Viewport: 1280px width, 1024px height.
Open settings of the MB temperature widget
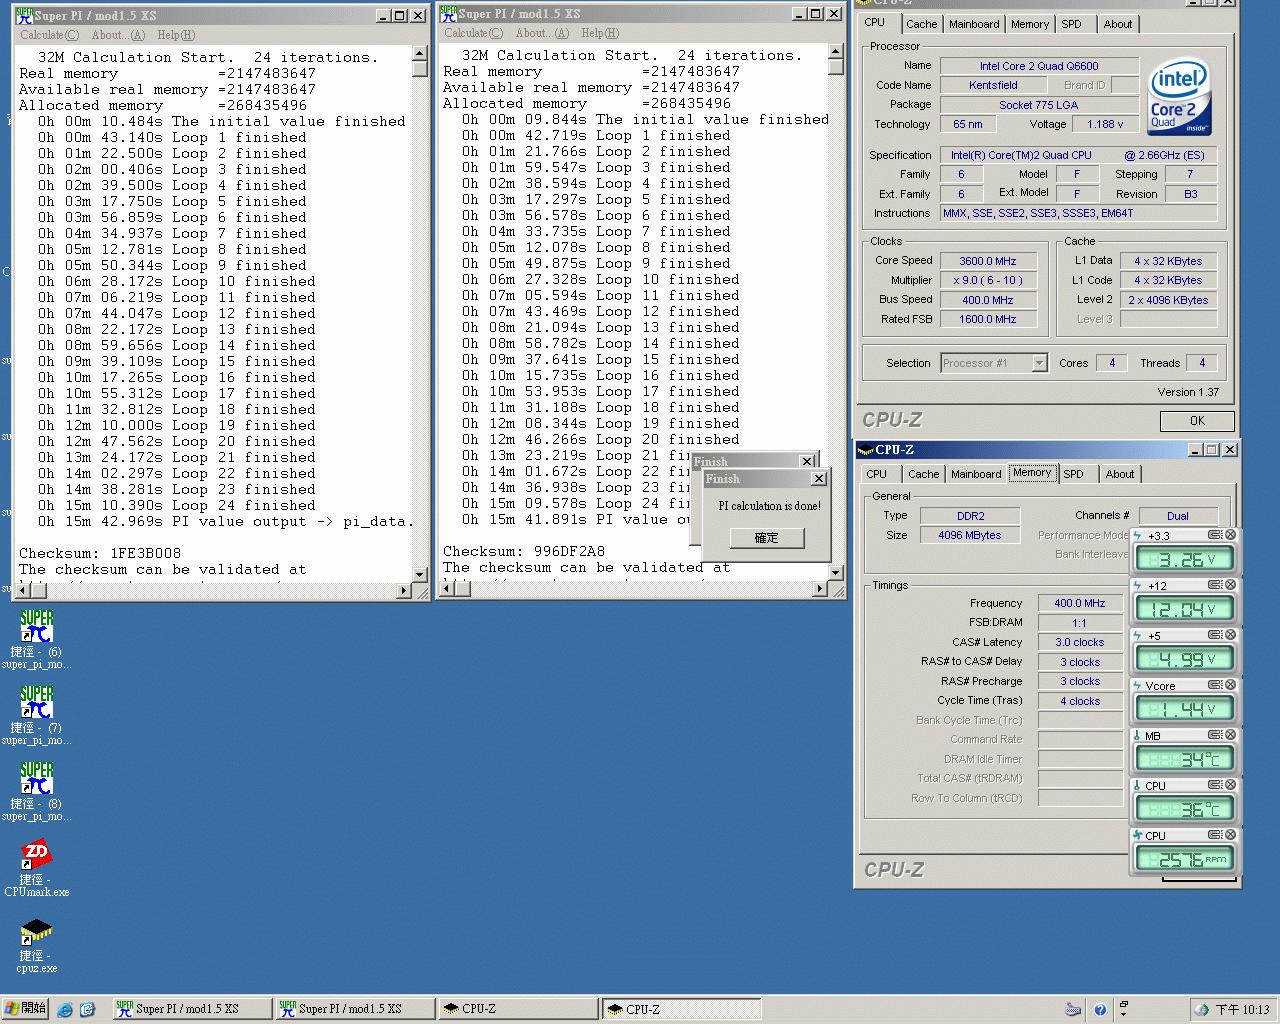1215,735
